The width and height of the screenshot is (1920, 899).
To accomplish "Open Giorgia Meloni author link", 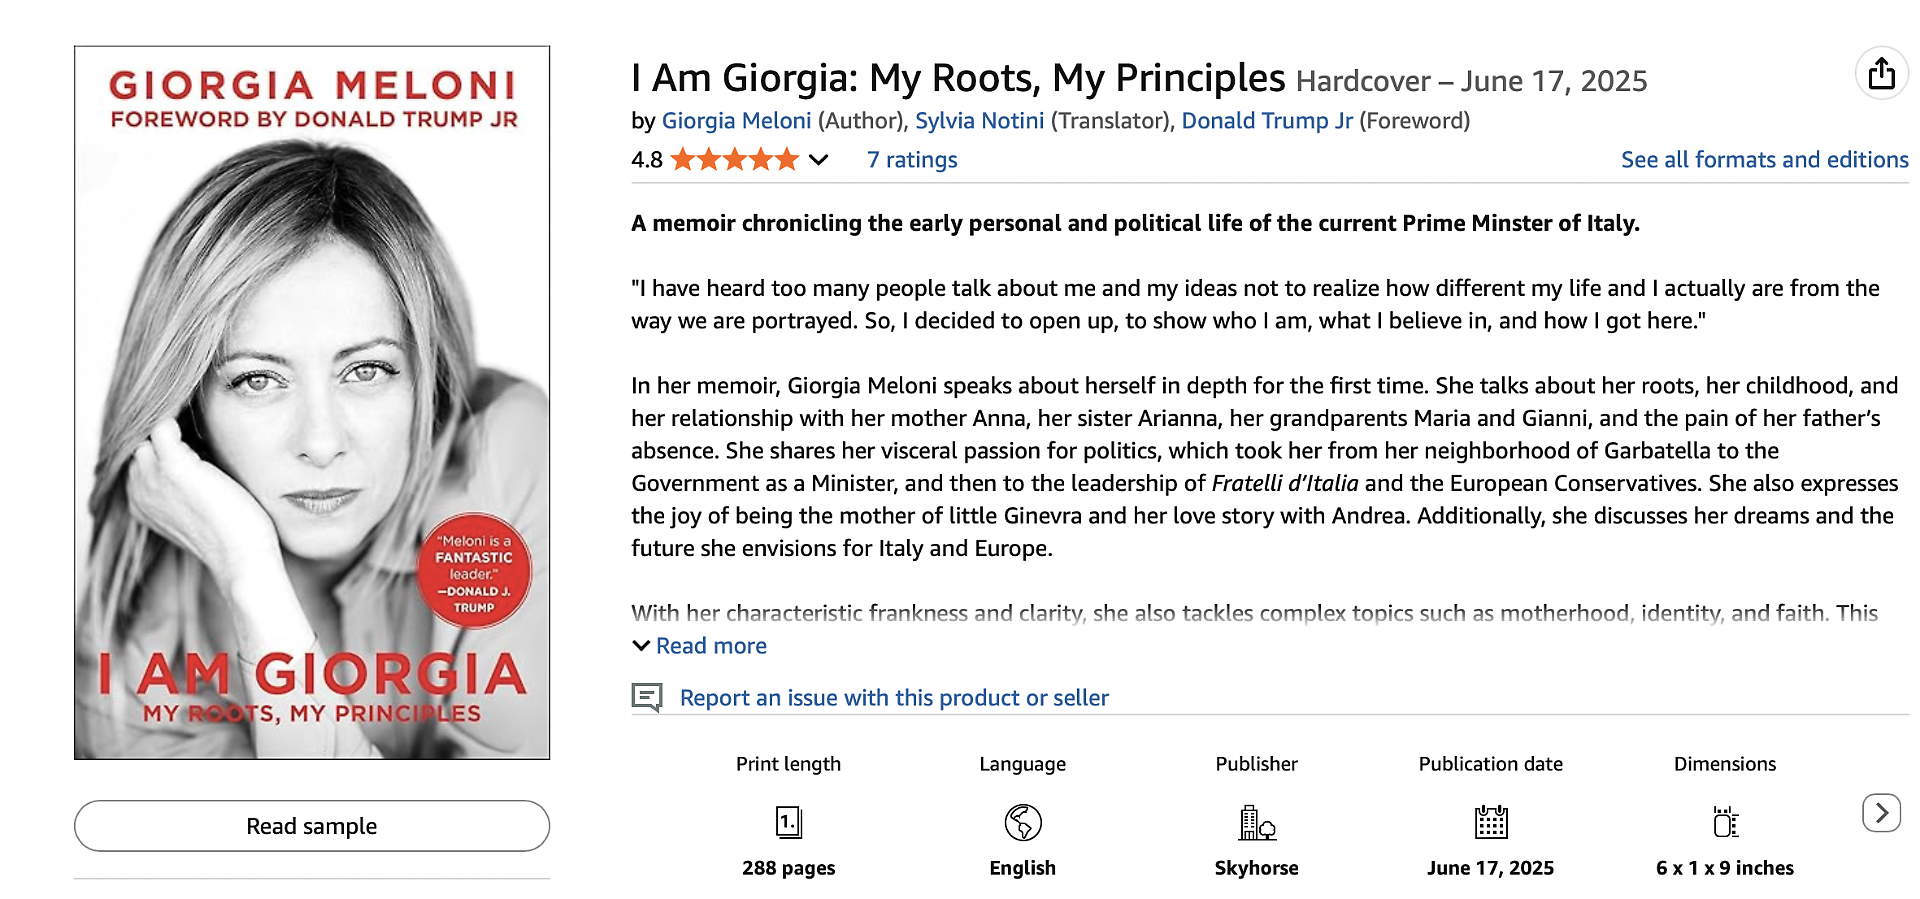I will pos(736,121).
